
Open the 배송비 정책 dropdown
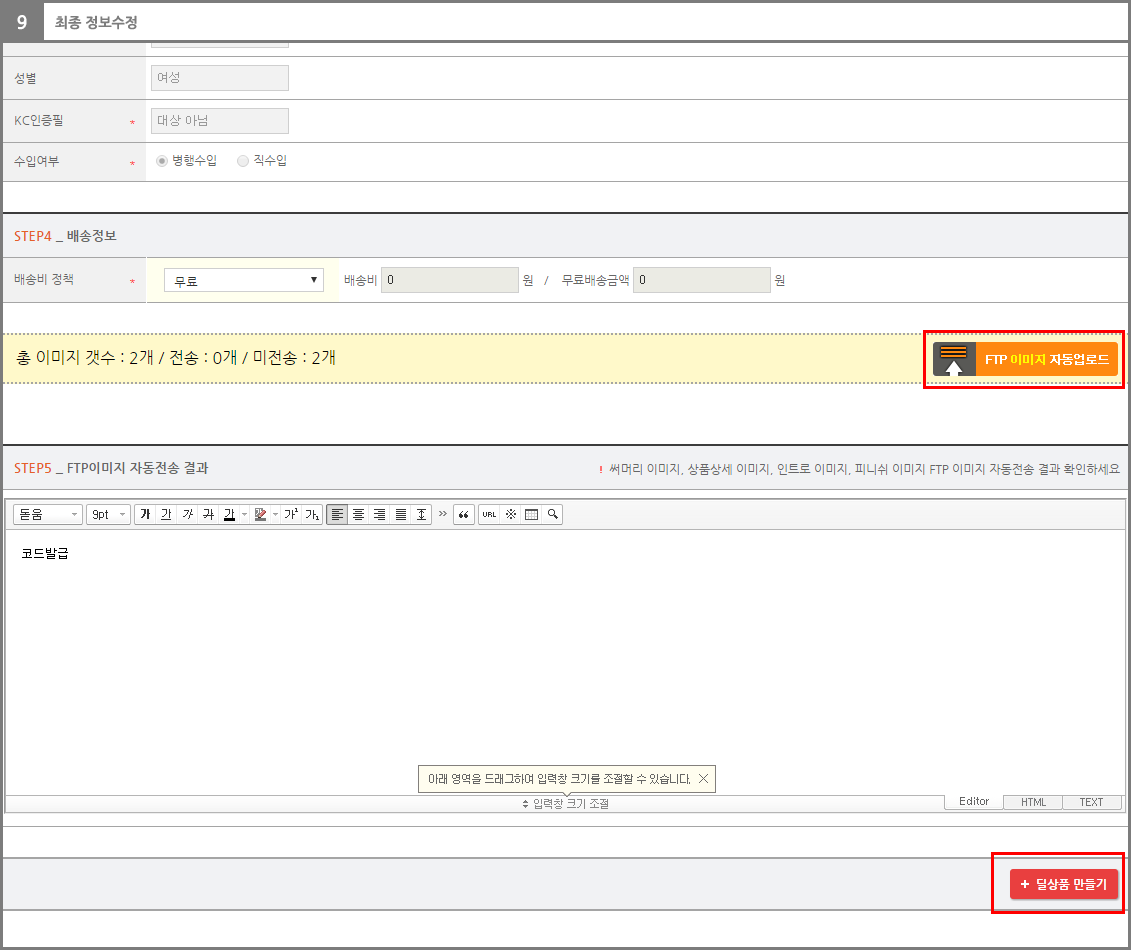click(244, 280)
